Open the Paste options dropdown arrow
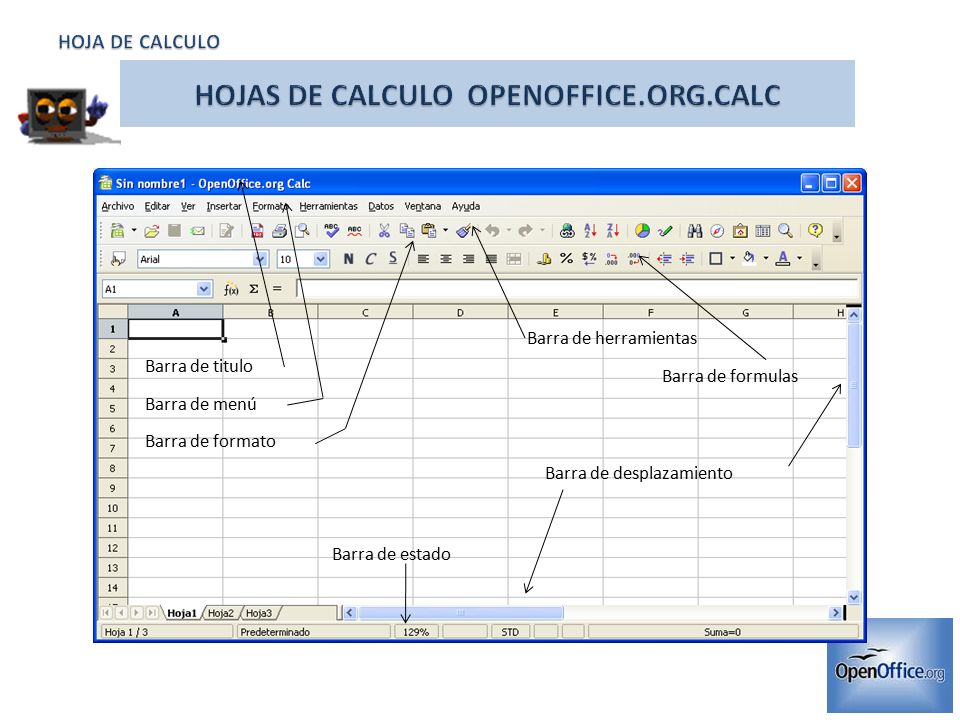This screenshot has width=960, height=720. (x=445, y=231)
